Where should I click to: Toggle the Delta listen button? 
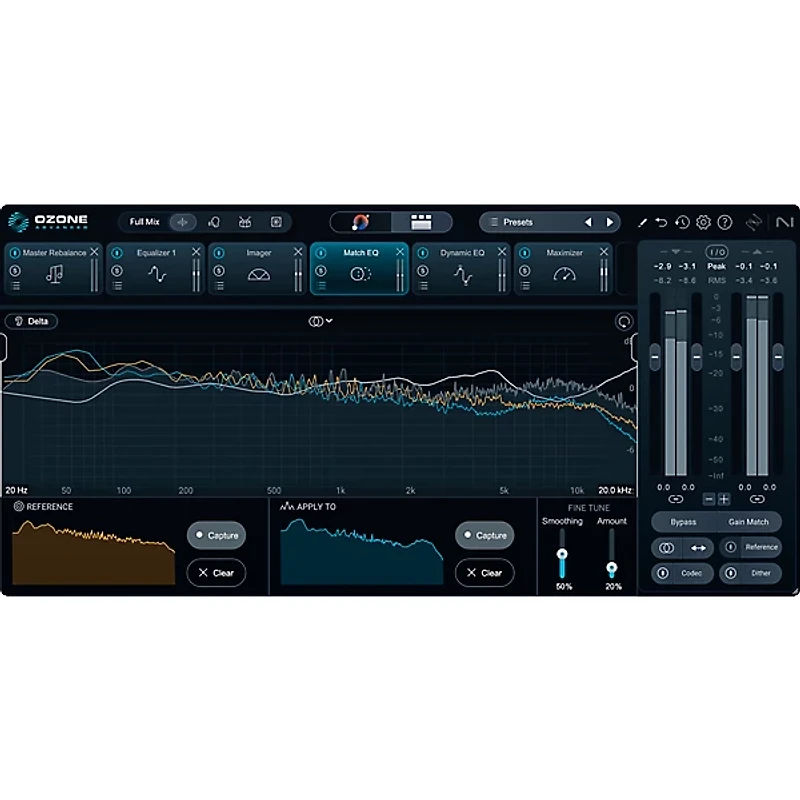click(31, 321)
